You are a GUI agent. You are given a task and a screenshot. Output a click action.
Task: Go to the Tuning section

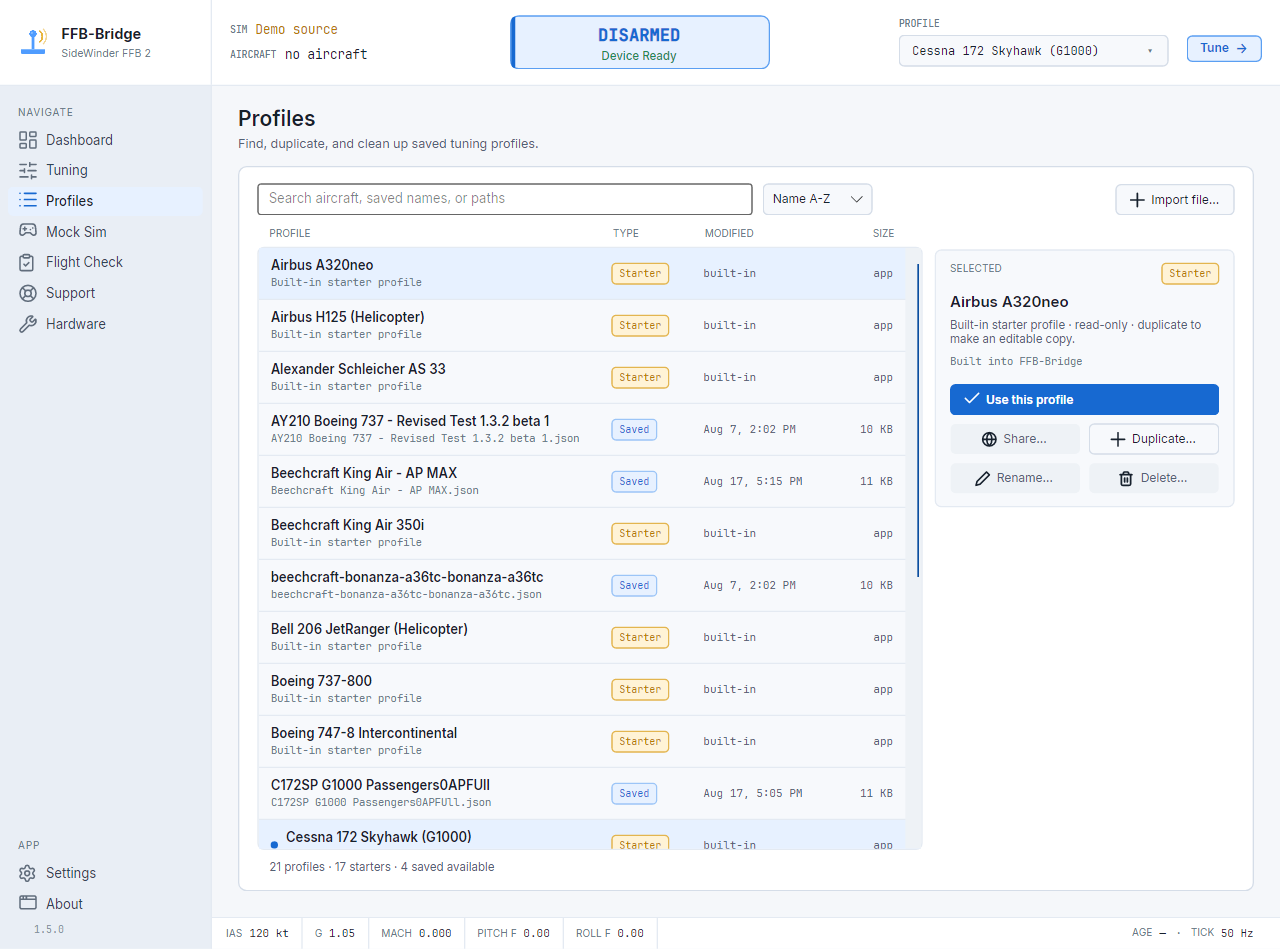[105, 170]
